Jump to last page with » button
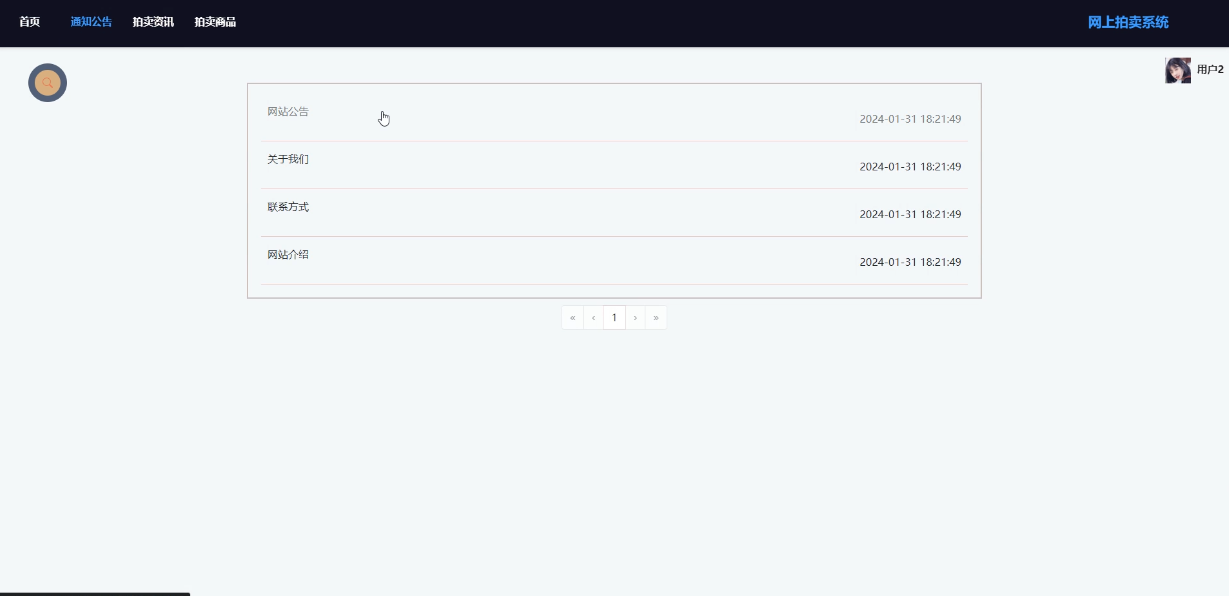 click(656, 318)
